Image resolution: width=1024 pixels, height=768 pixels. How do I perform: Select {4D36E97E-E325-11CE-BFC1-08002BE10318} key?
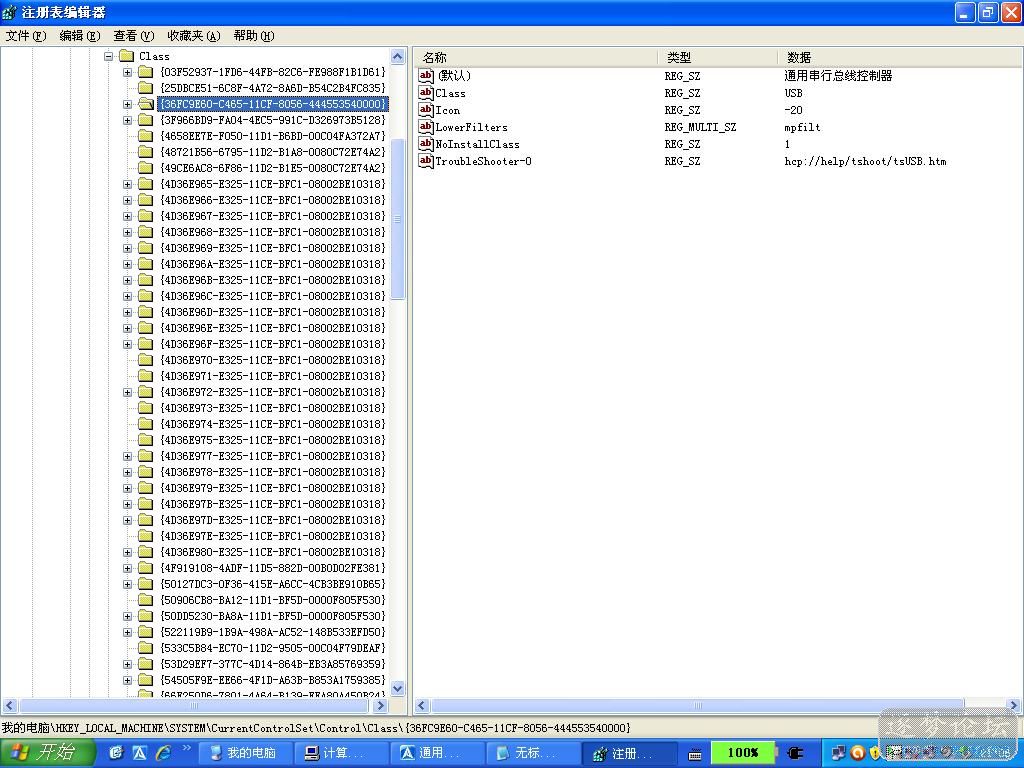(273, 536)
